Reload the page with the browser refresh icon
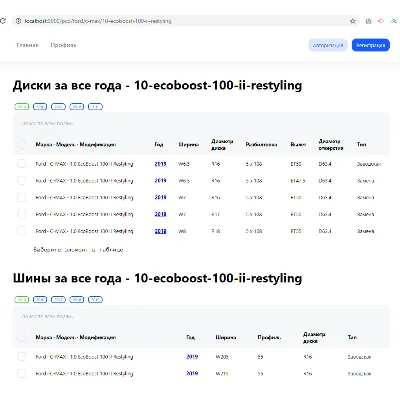 (x=3, y=21)
